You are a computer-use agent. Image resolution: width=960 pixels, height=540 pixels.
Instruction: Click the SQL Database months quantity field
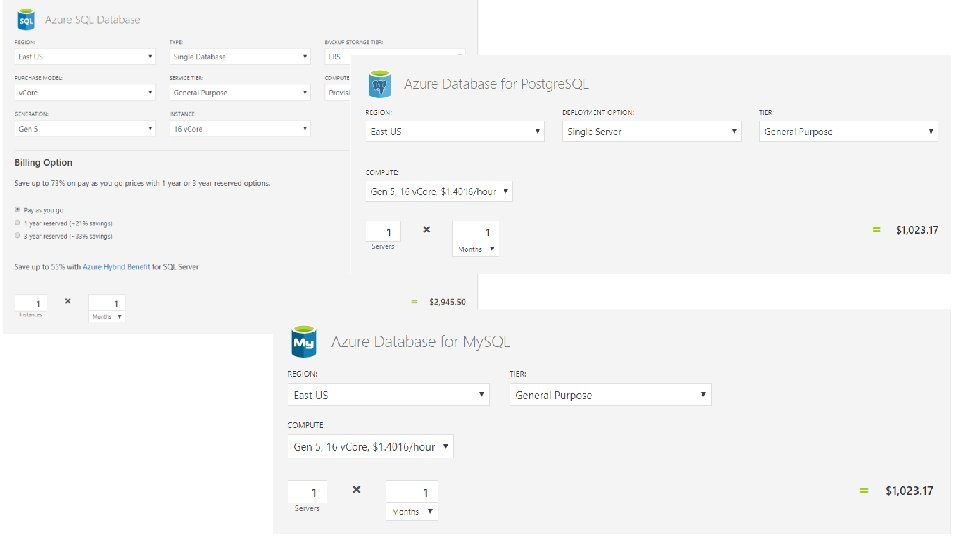pos(107,303)
